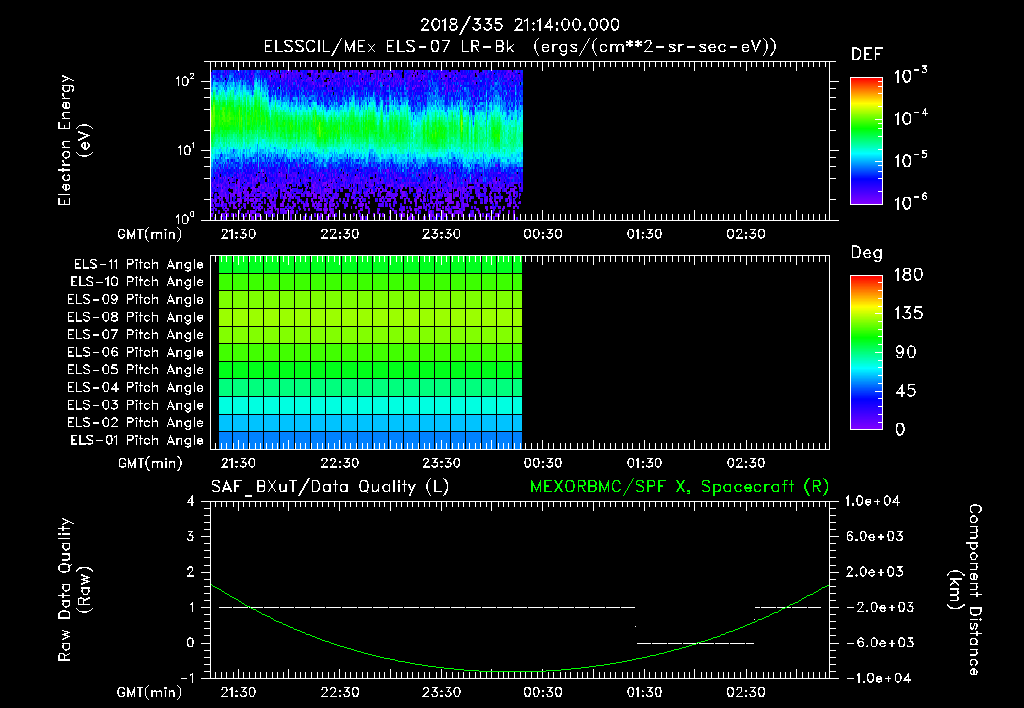Image resolution: width=1024 pixels, height=708 pixels.
Task: Pick the ELS-06 Pitch Angle row label
Action: click(134, 352)
